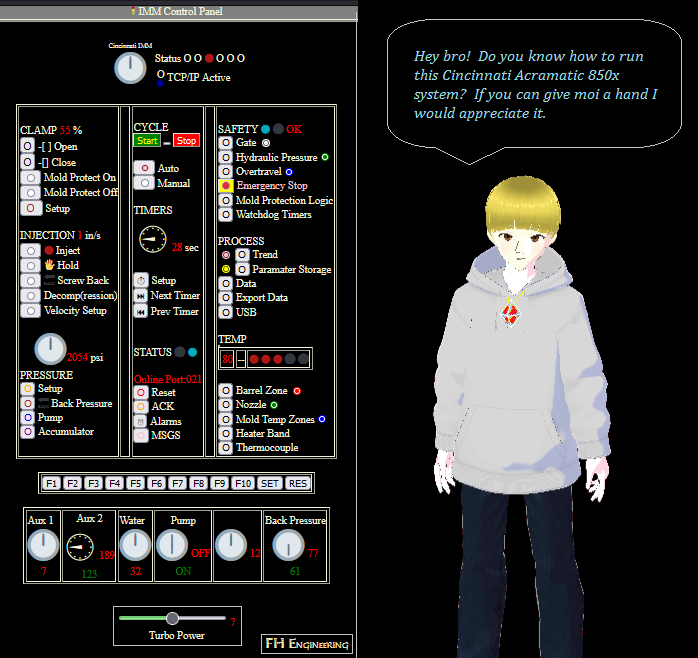Viewport: 698px width, 658px height.
Task: Turn the injection pressure psi knob
Action: (50, 349)
